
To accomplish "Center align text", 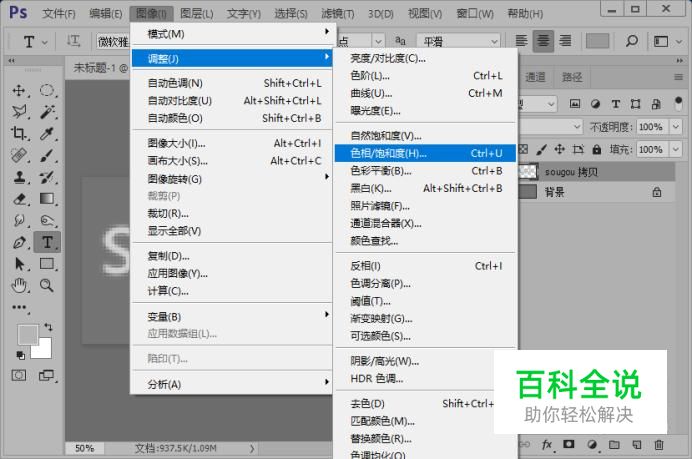I will click(x=543, y=41).
